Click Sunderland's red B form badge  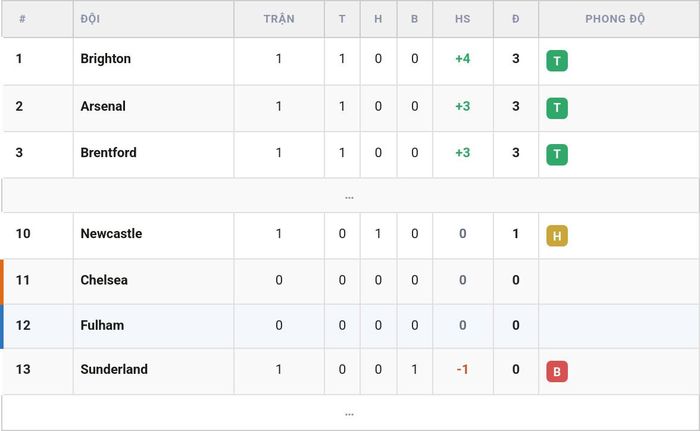pyautogui.click(x=557, y=372)
